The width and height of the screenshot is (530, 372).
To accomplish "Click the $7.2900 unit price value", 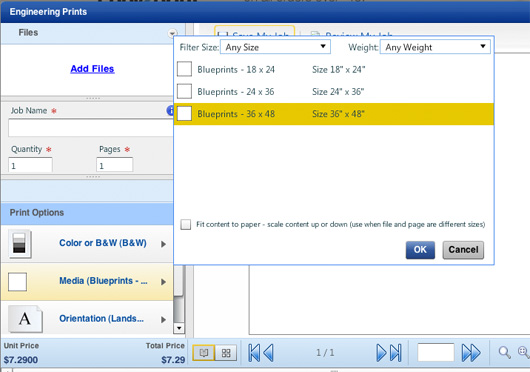I will [21, 360].
